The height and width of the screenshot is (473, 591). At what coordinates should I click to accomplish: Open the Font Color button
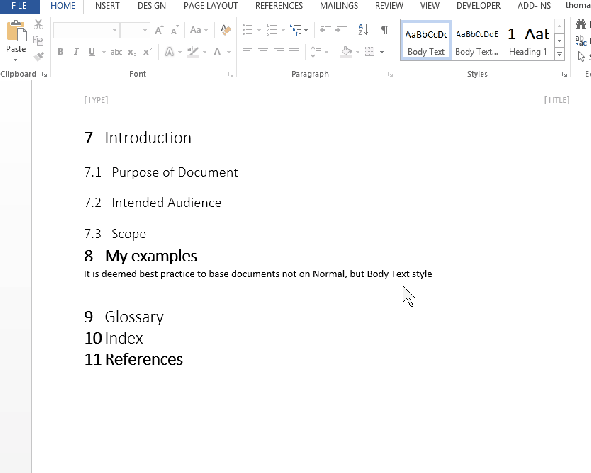(217, 52)
